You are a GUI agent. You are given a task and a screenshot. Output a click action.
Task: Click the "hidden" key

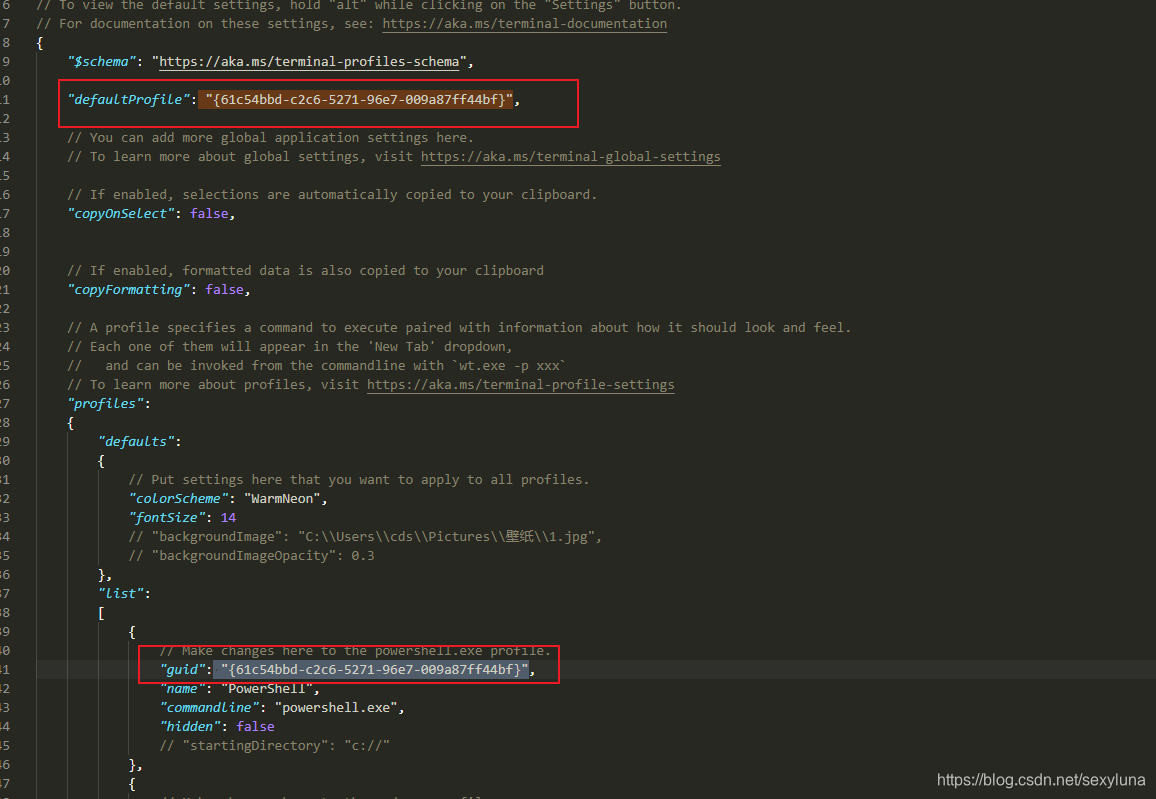[x=190, y=727]
